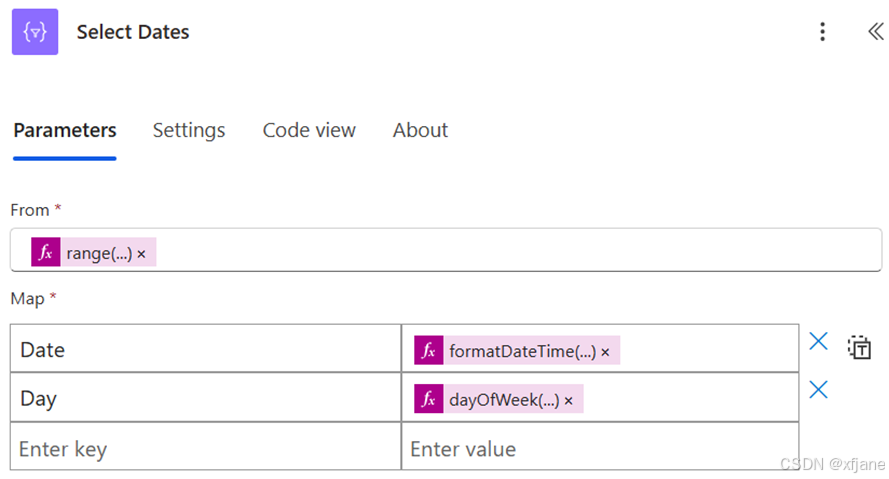Switch to the Parameters tab

point(65,130)
